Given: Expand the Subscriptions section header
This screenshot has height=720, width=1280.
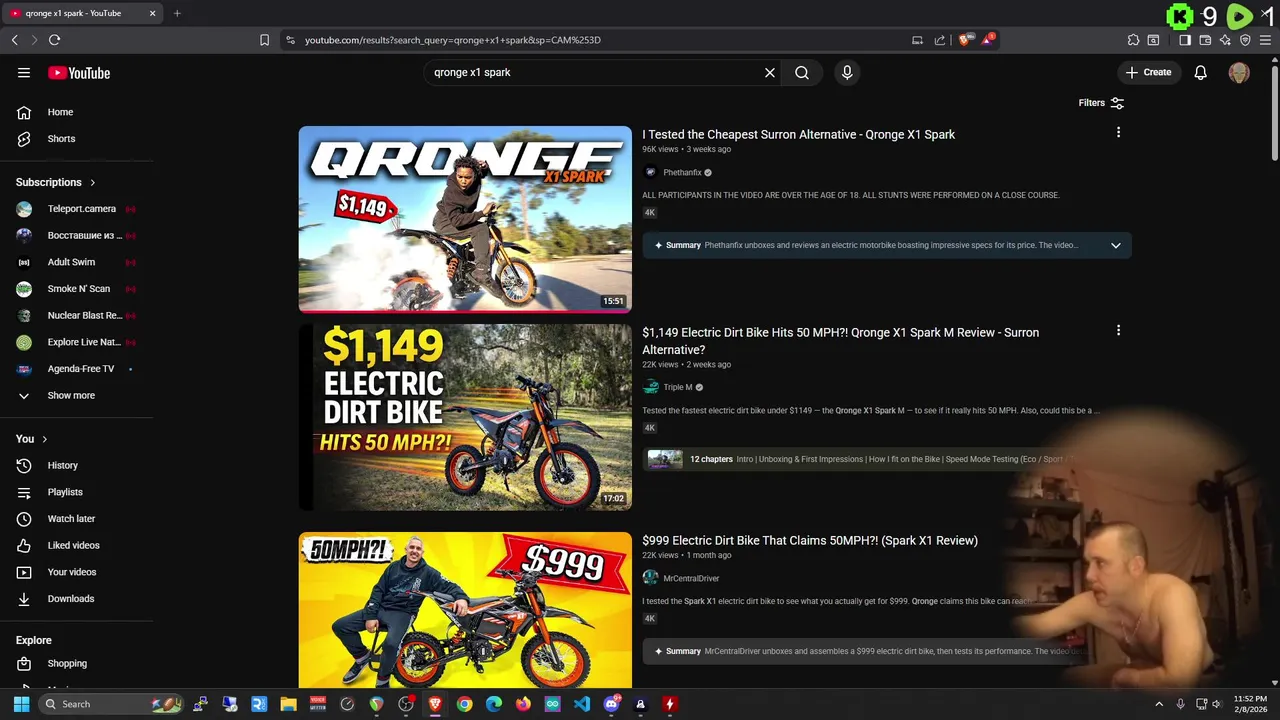Looking at the screenshot, I should (56, 182).
